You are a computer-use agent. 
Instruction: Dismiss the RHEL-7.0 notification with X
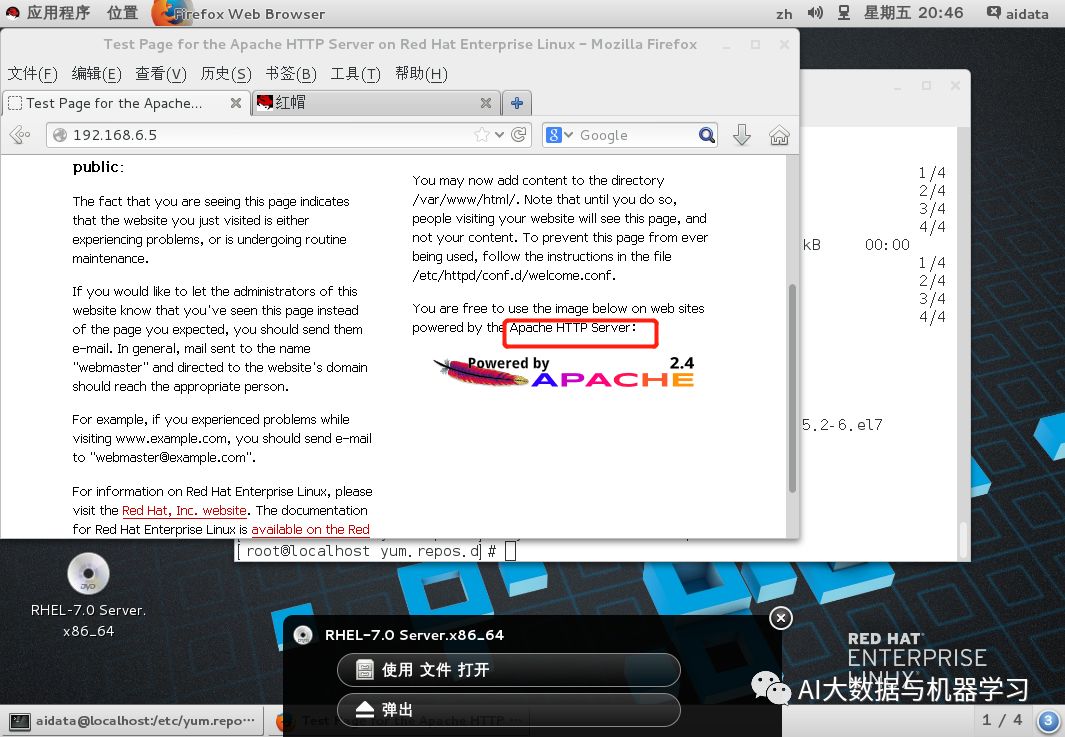tap(780, 618)
